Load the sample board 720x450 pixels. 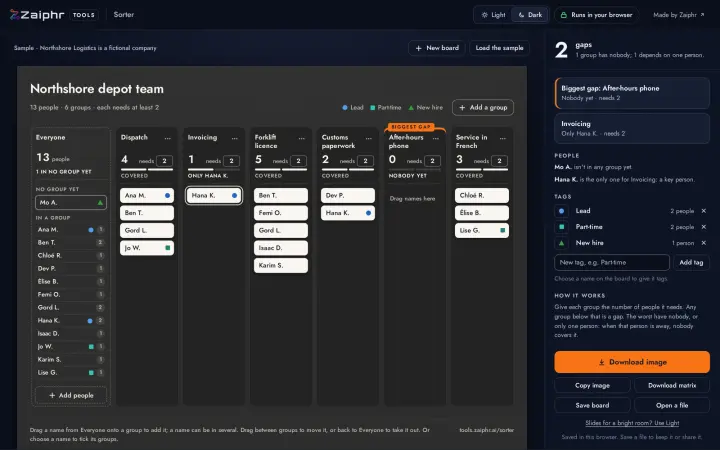click(x=500, y=48)
